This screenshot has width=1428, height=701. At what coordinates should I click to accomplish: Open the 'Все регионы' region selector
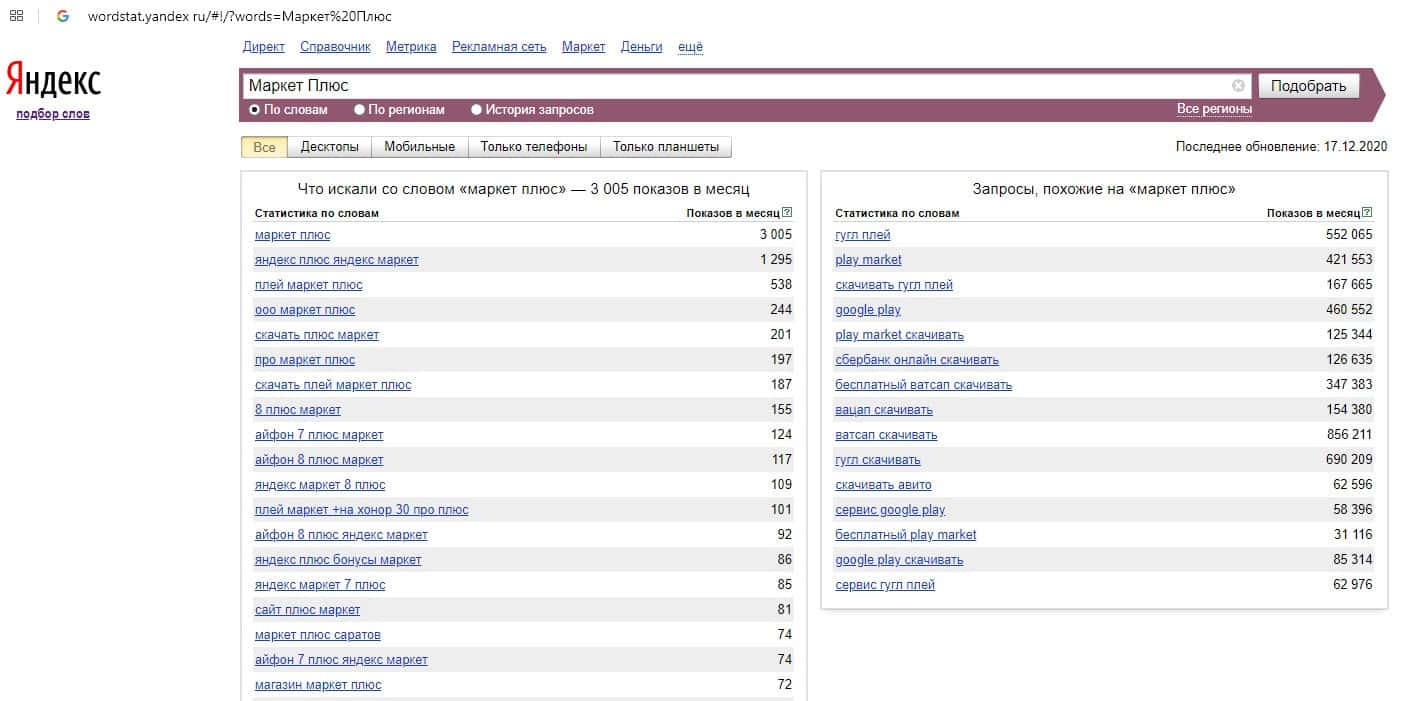(1214, 109)
